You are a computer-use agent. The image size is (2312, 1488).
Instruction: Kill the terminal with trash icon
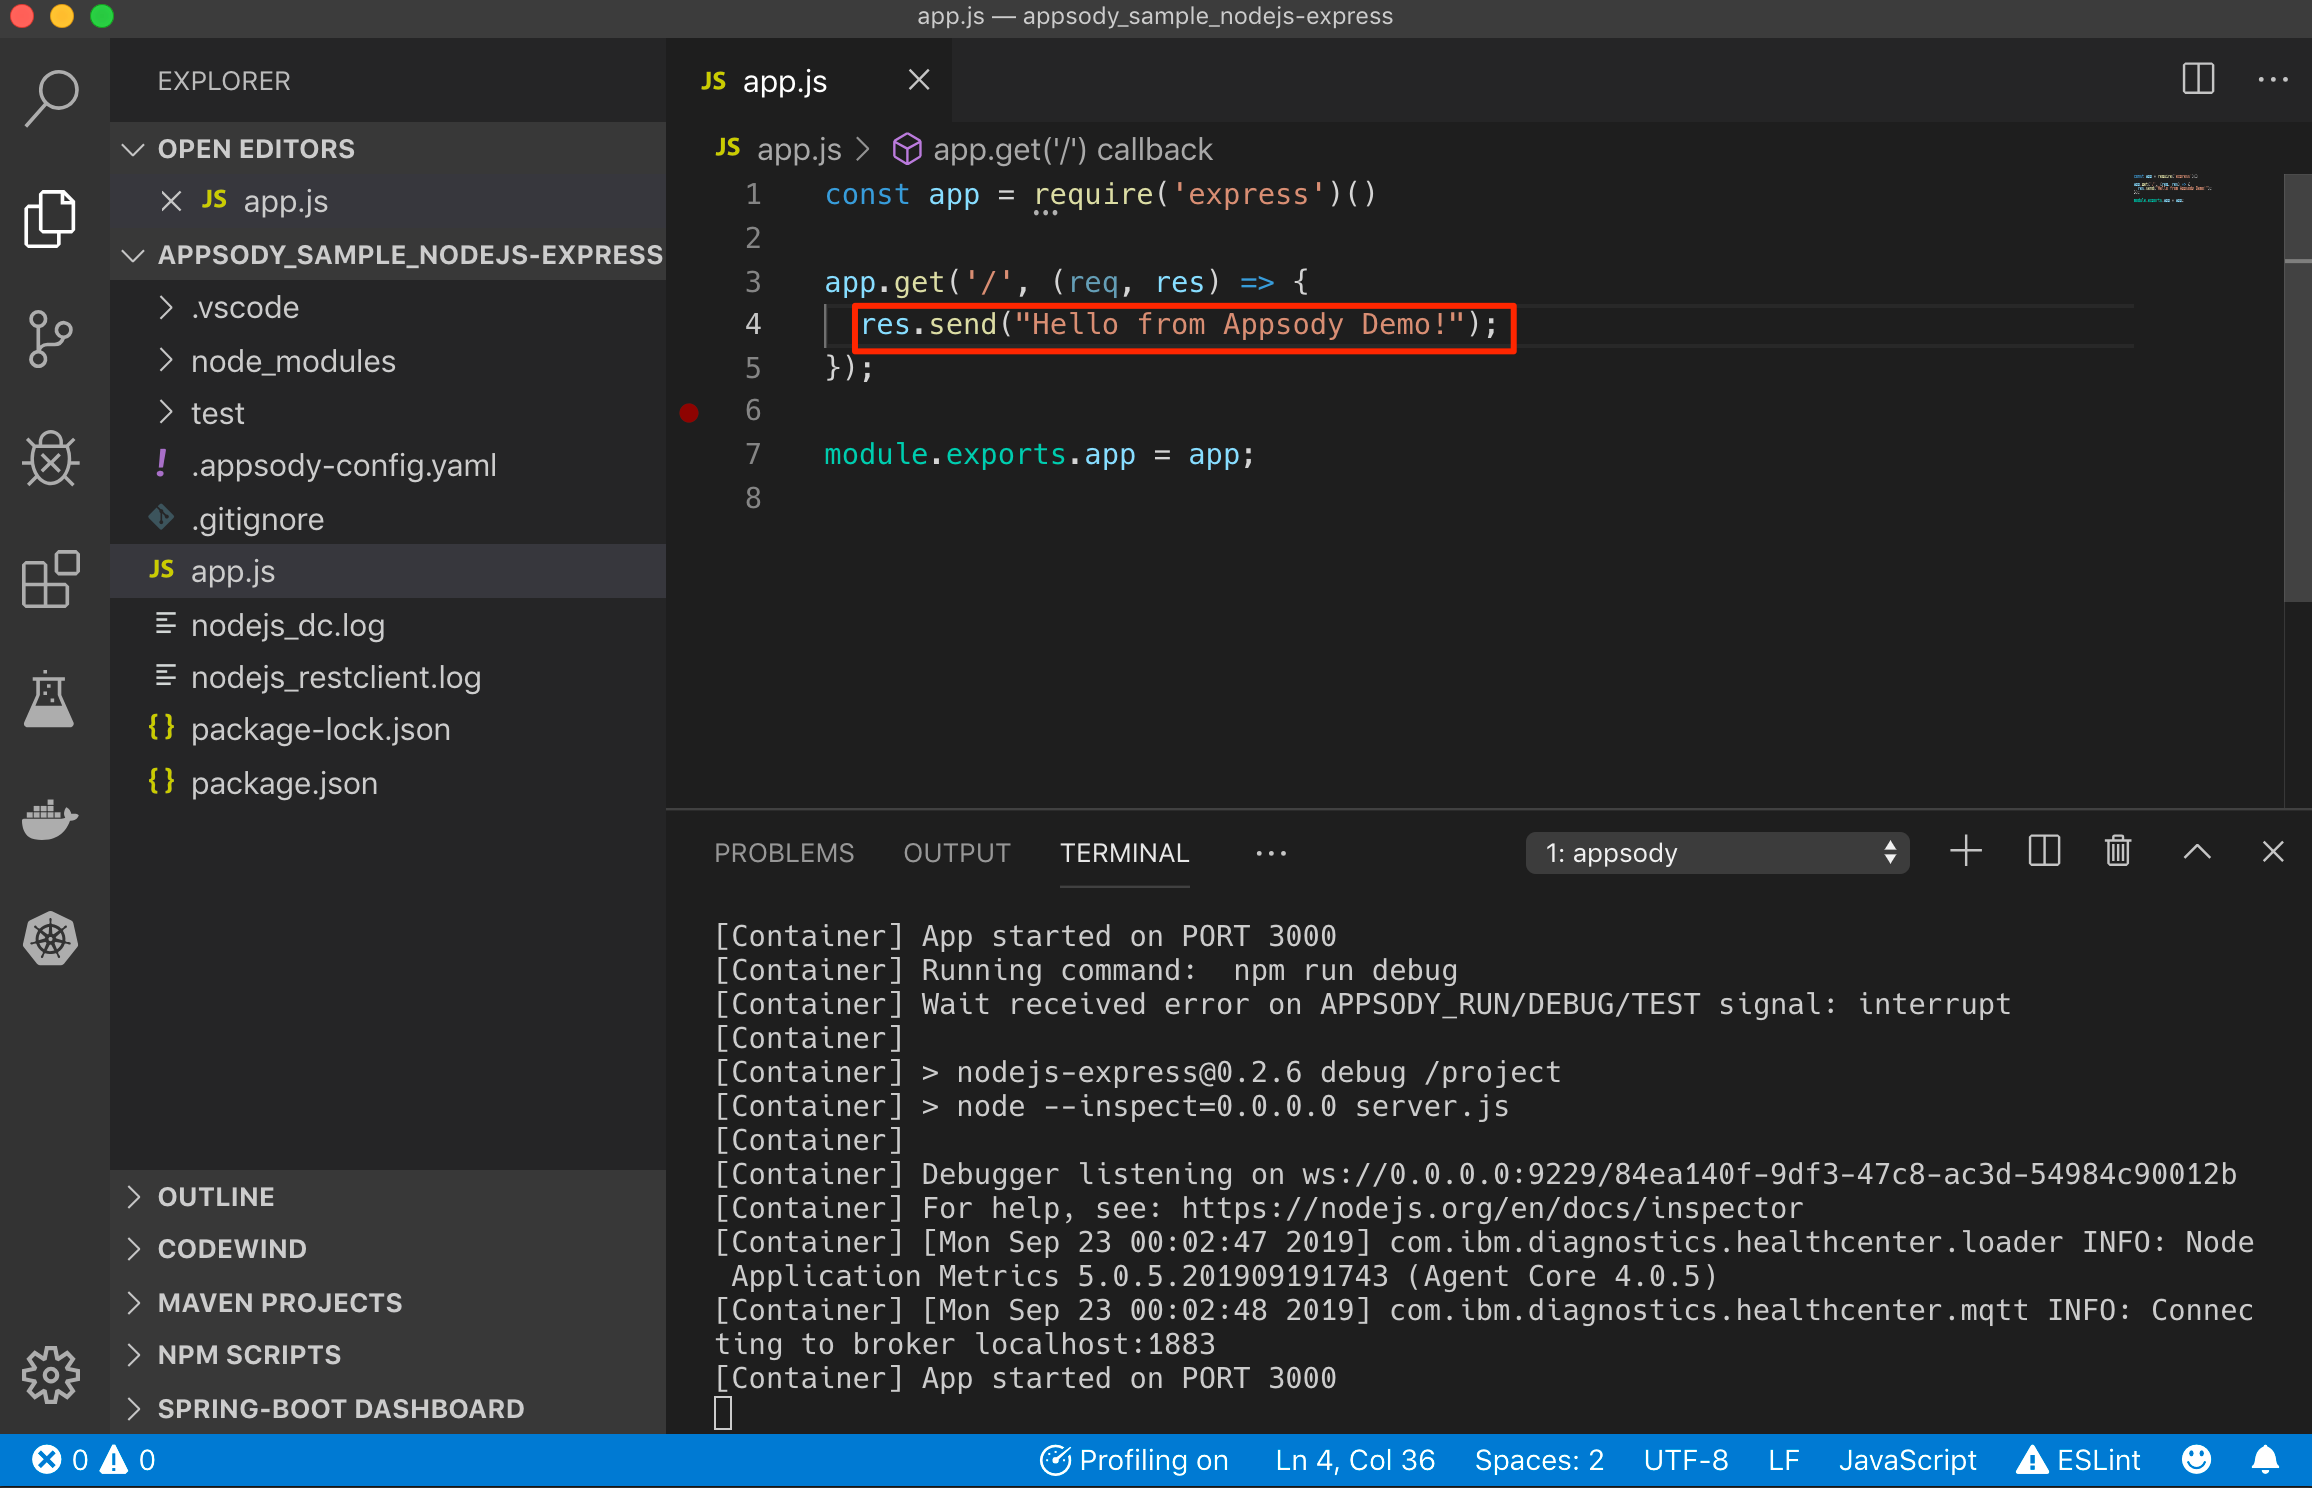pyautogui.click(x=2117, y=852)
